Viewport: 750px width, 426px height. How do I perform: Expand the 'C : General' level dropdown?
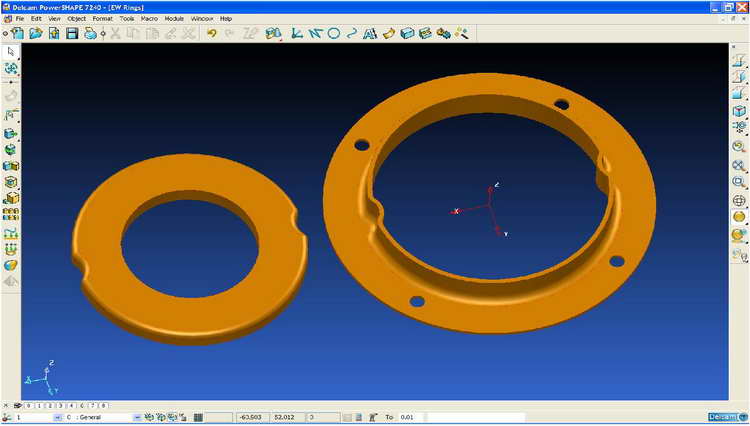pos(135,417)
